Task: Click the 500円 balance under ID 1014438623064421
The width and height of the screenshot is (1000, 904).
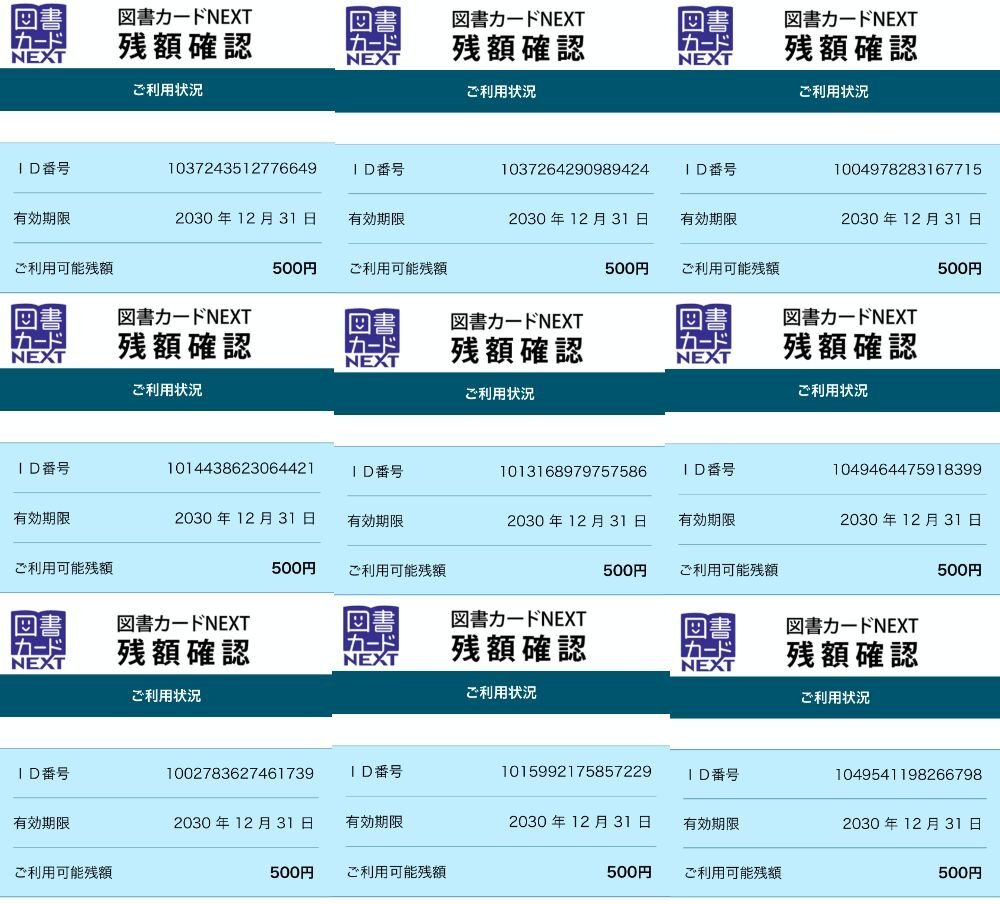Action: click(294, 568)
